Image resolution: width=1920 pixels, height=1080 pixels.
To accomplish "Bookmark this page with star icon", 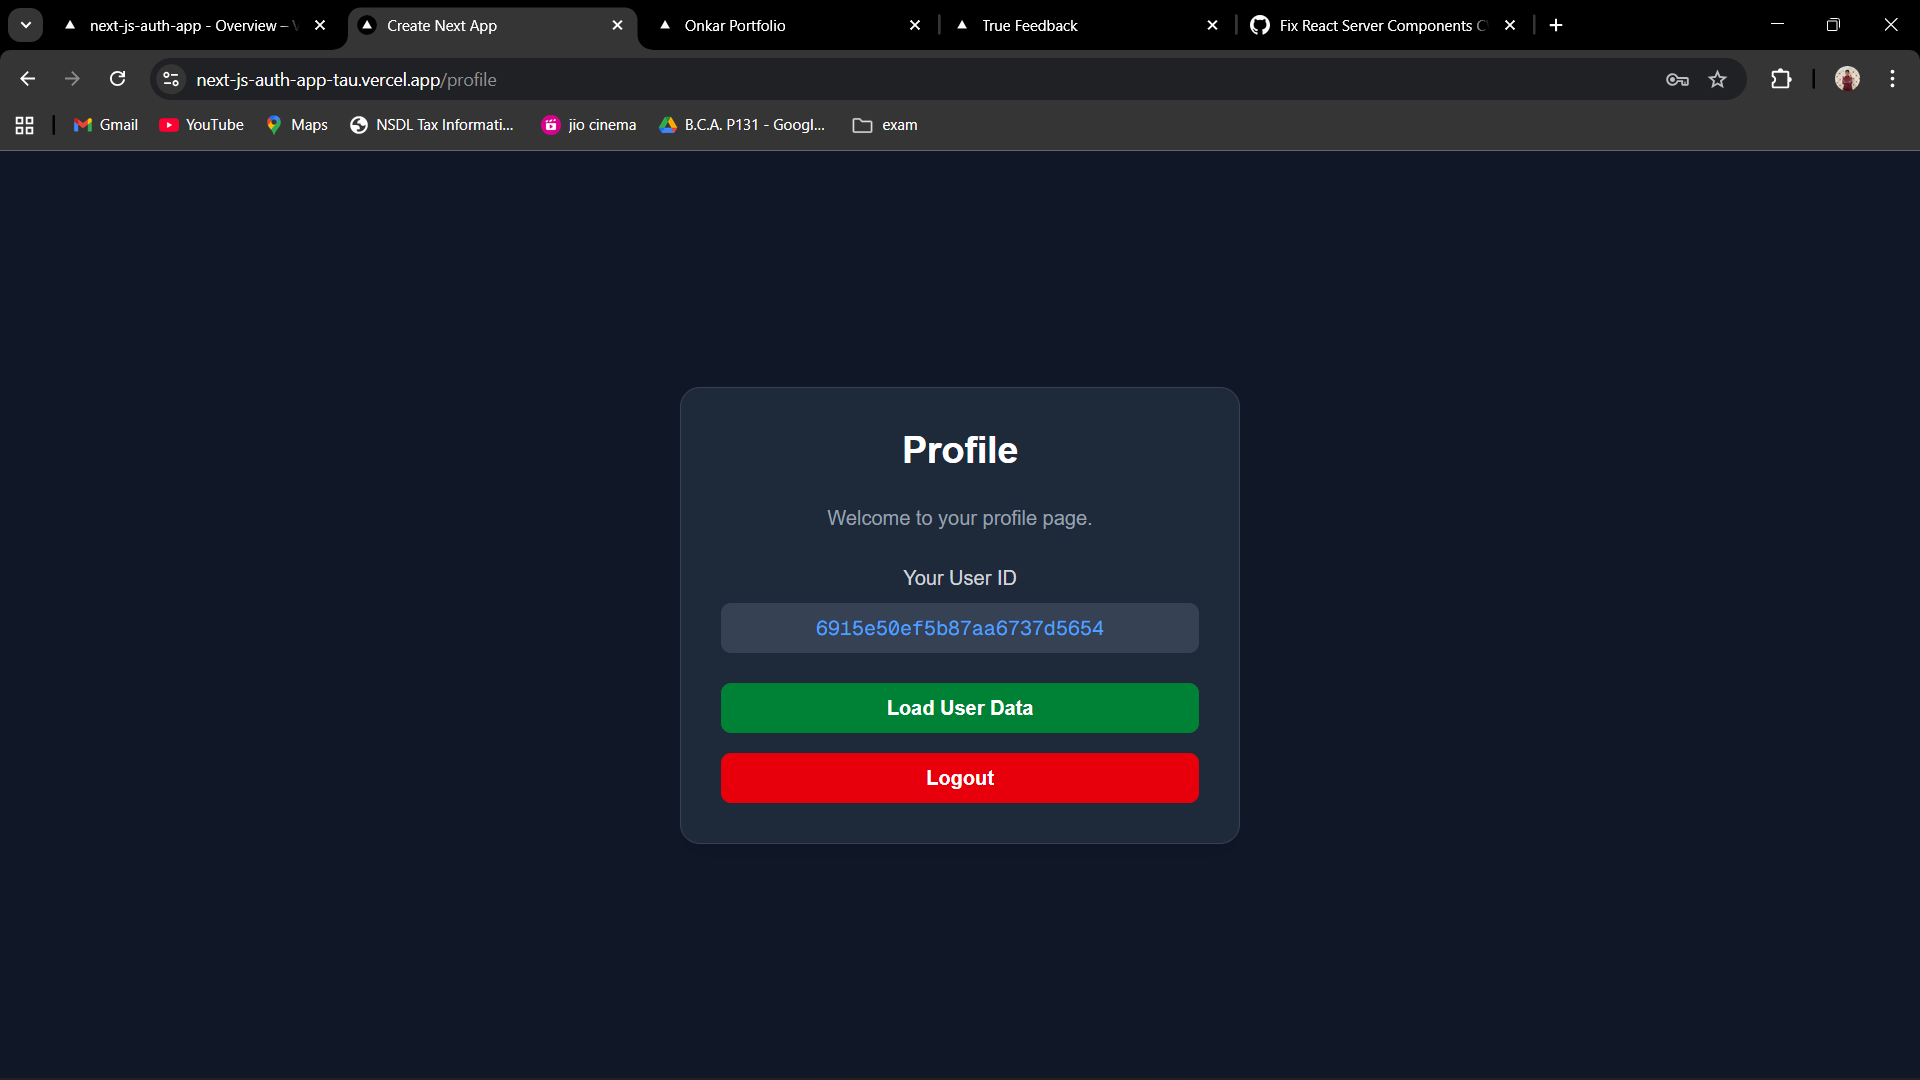I will [x=1717, y=79].
